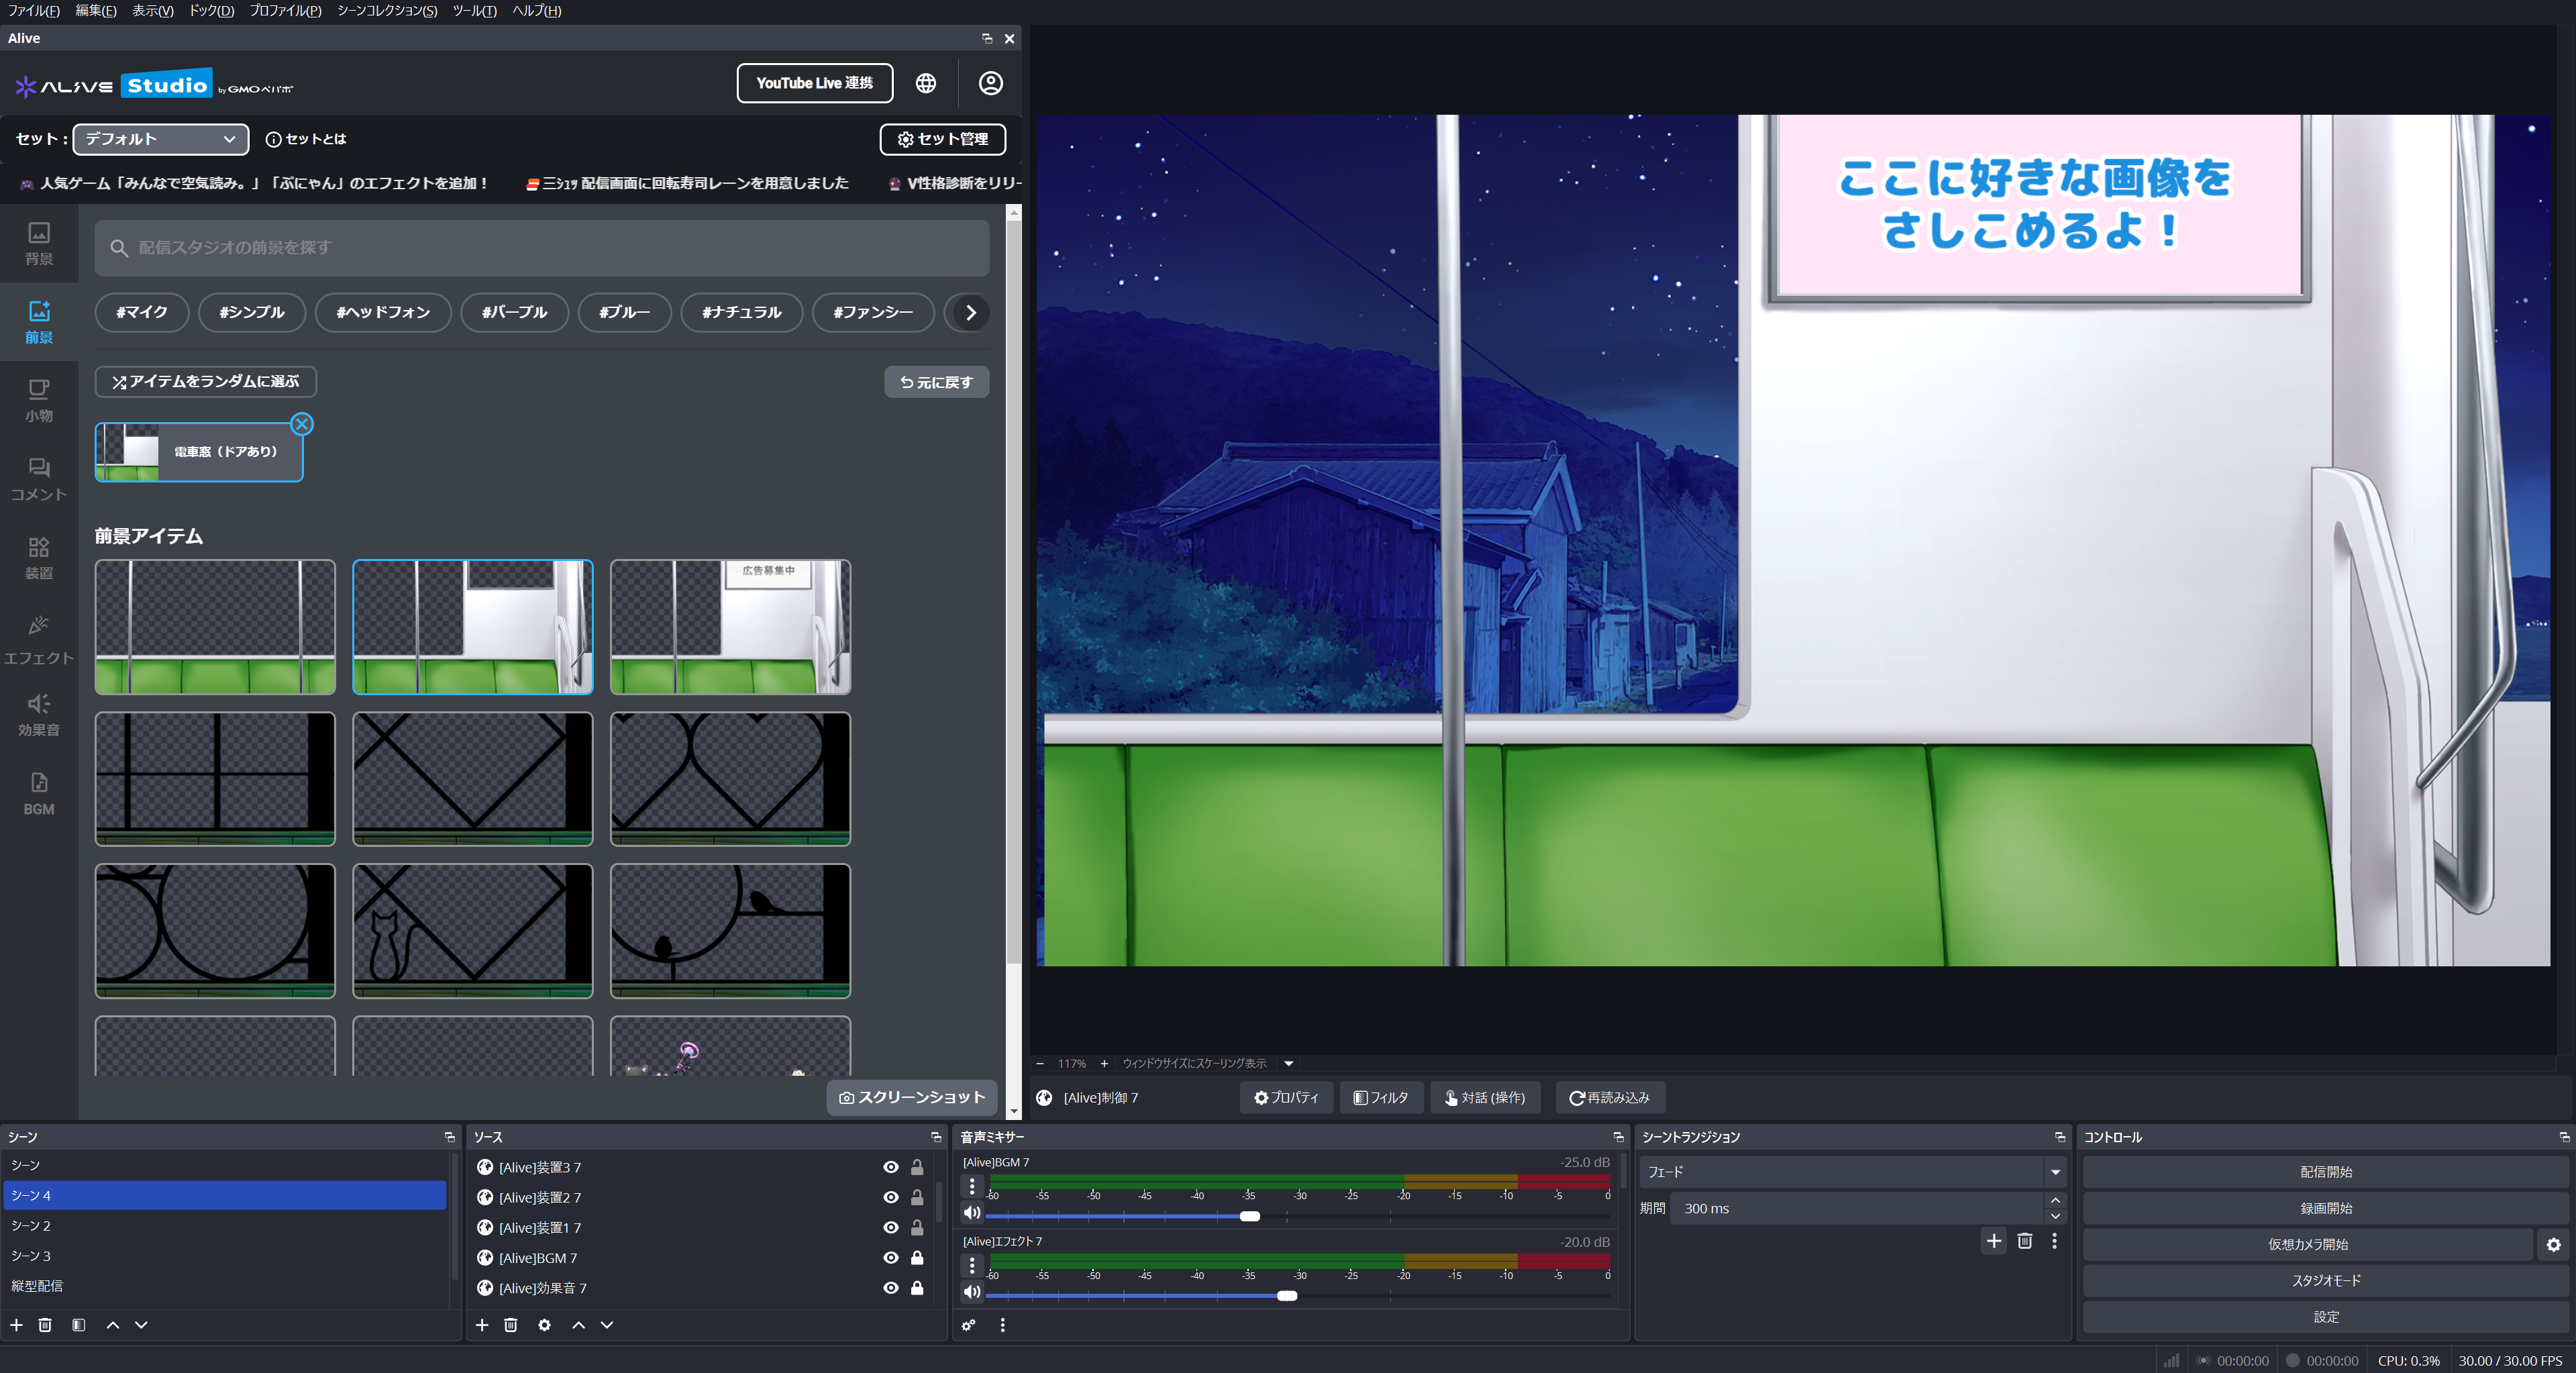Image resolution: width=2576 pixels, height=1373 pixels.
Task: Open the user account icon
Action: 990,83
